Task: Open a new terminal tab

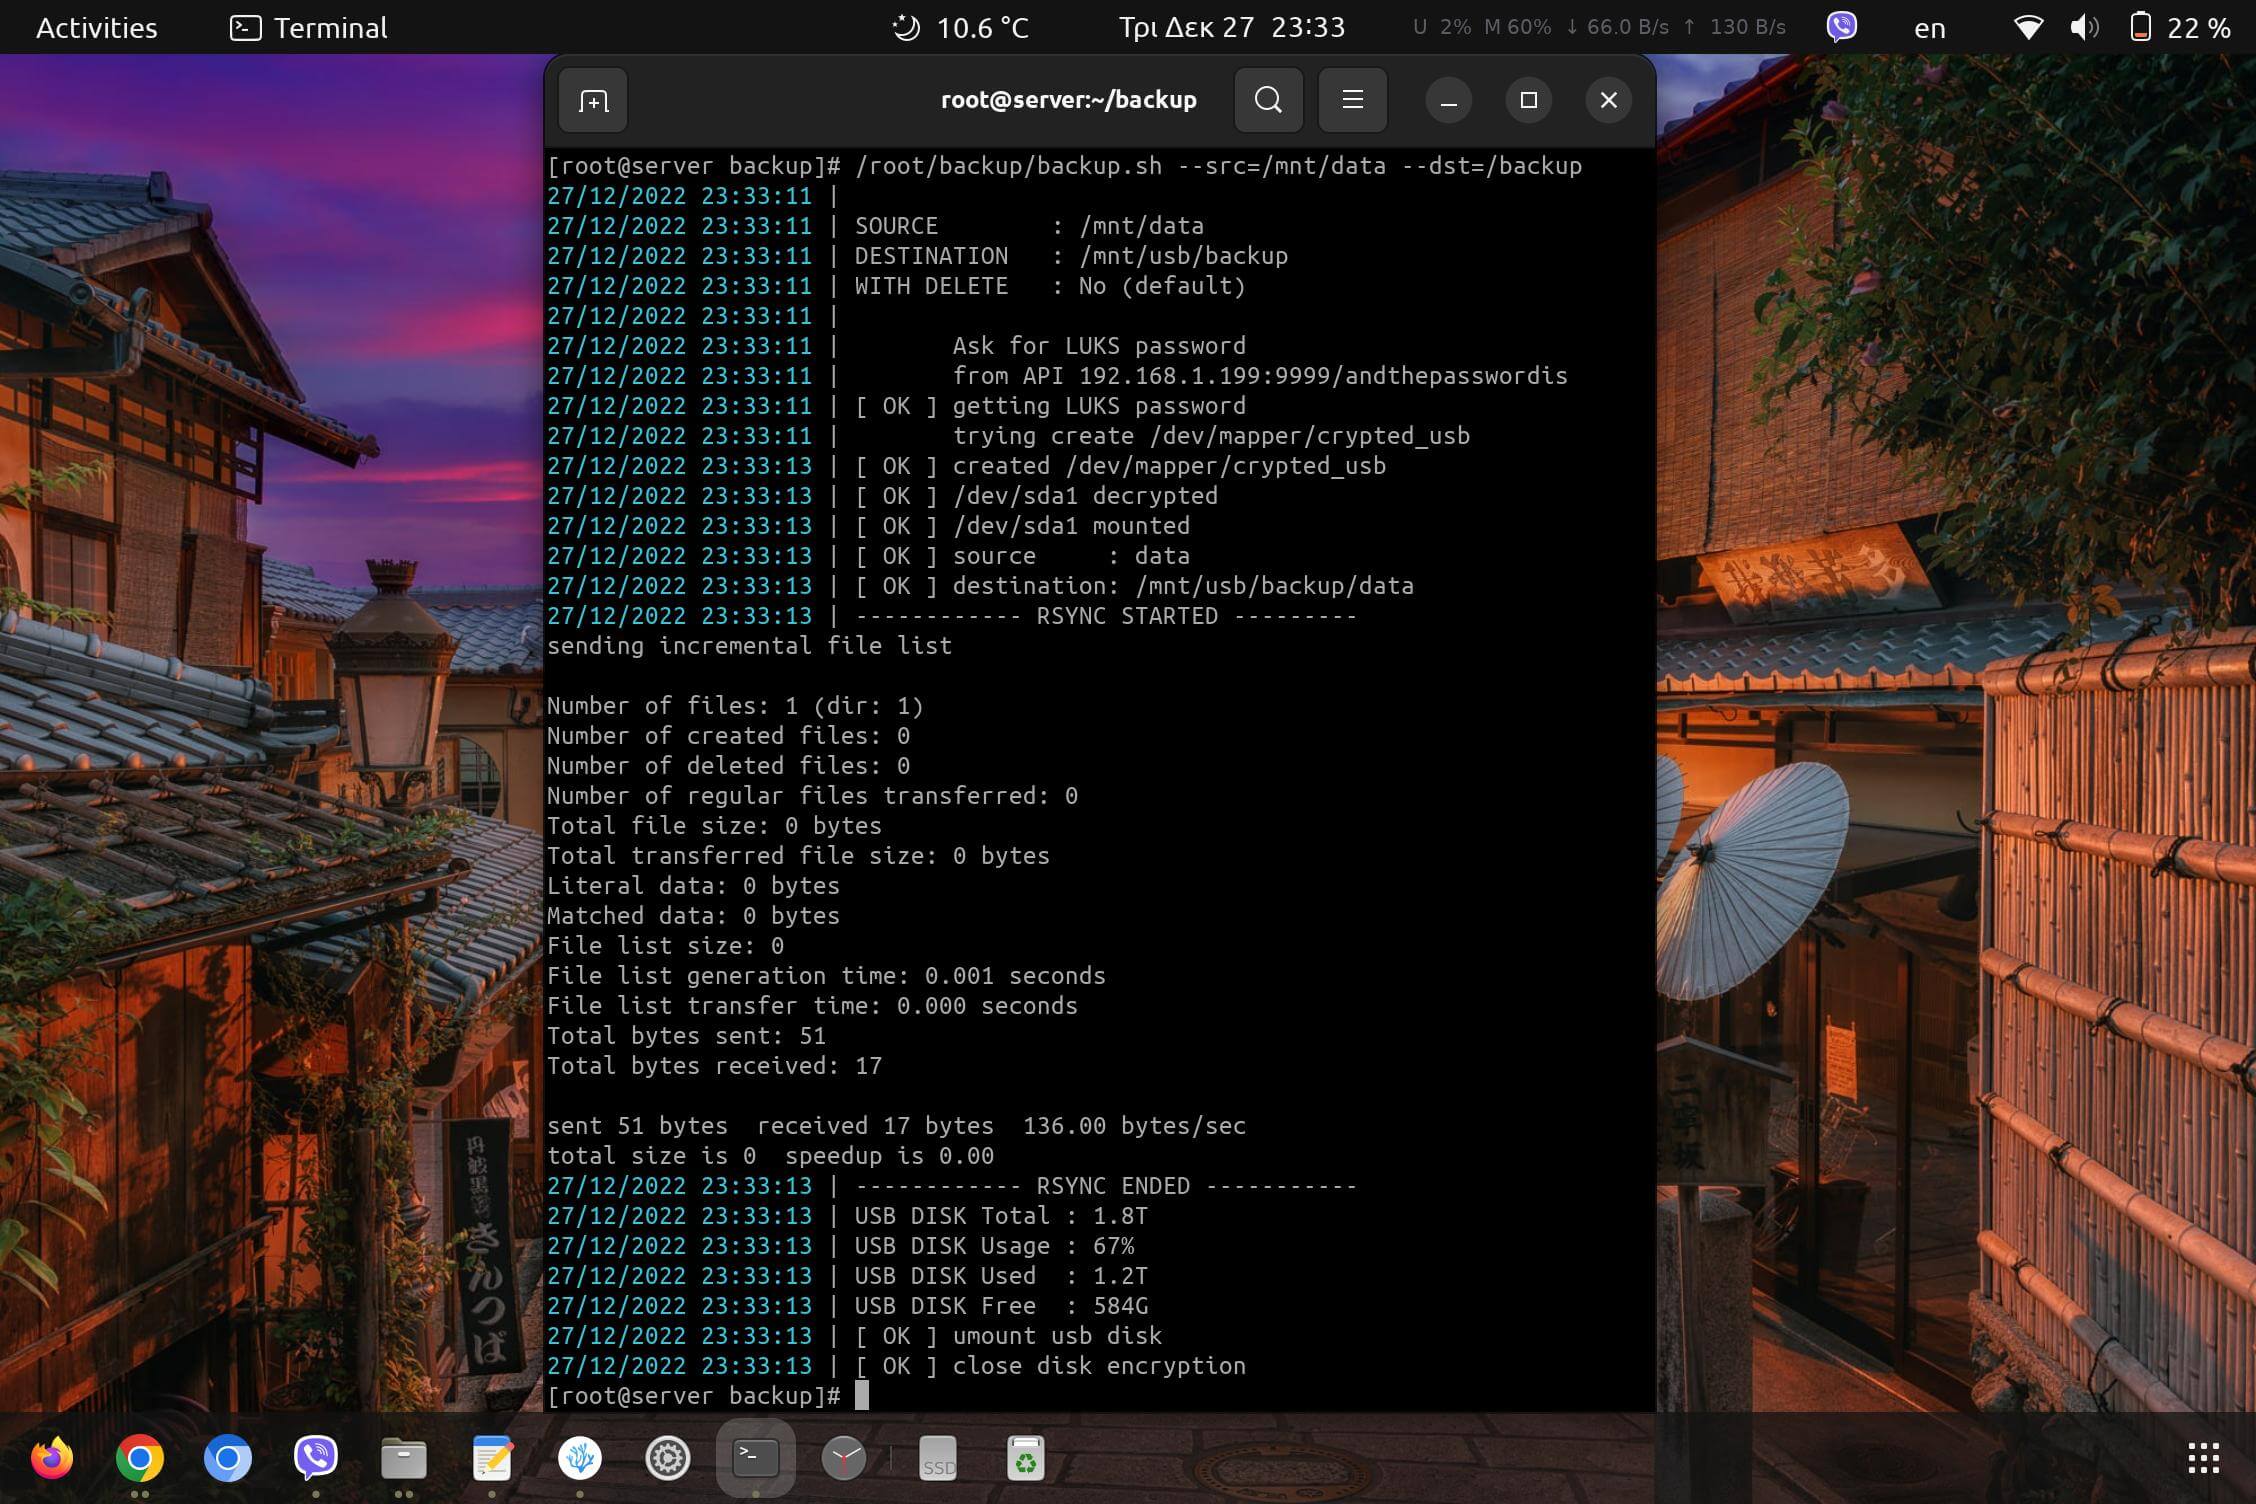Action: tap(593, 101)
